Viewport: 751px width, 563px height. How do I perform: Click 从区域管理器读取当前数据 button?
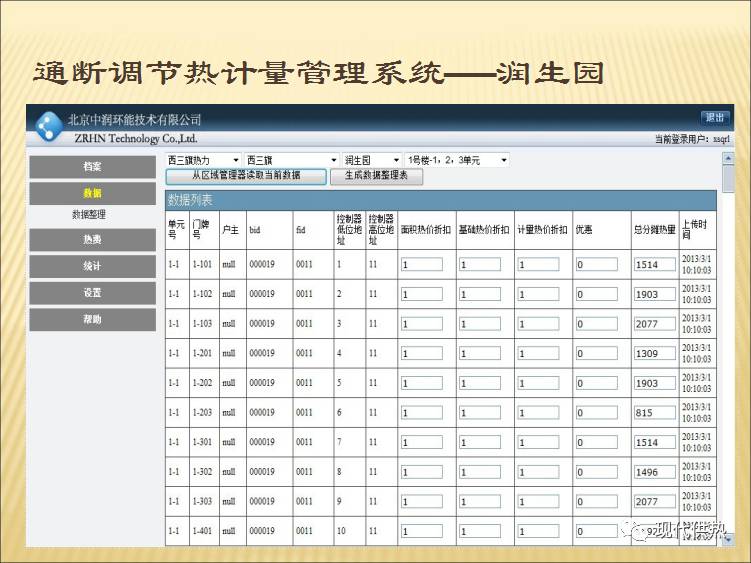click(x=246, y=176)
